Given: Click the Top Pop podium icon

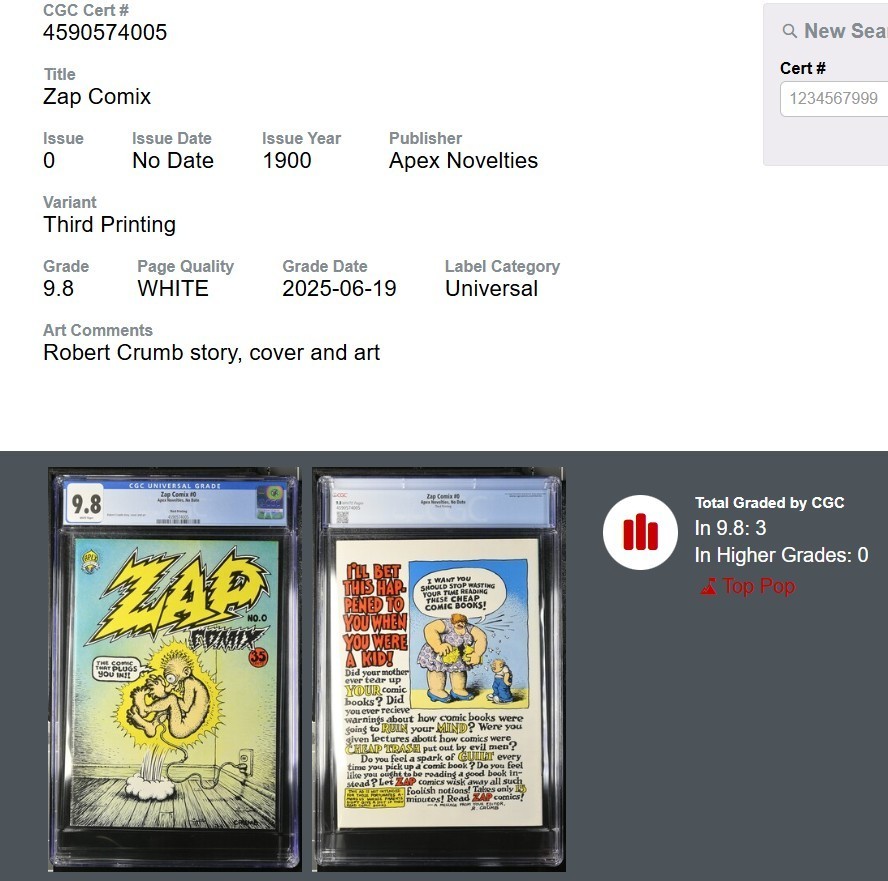Looking at the screenshot, I should 708,587.
